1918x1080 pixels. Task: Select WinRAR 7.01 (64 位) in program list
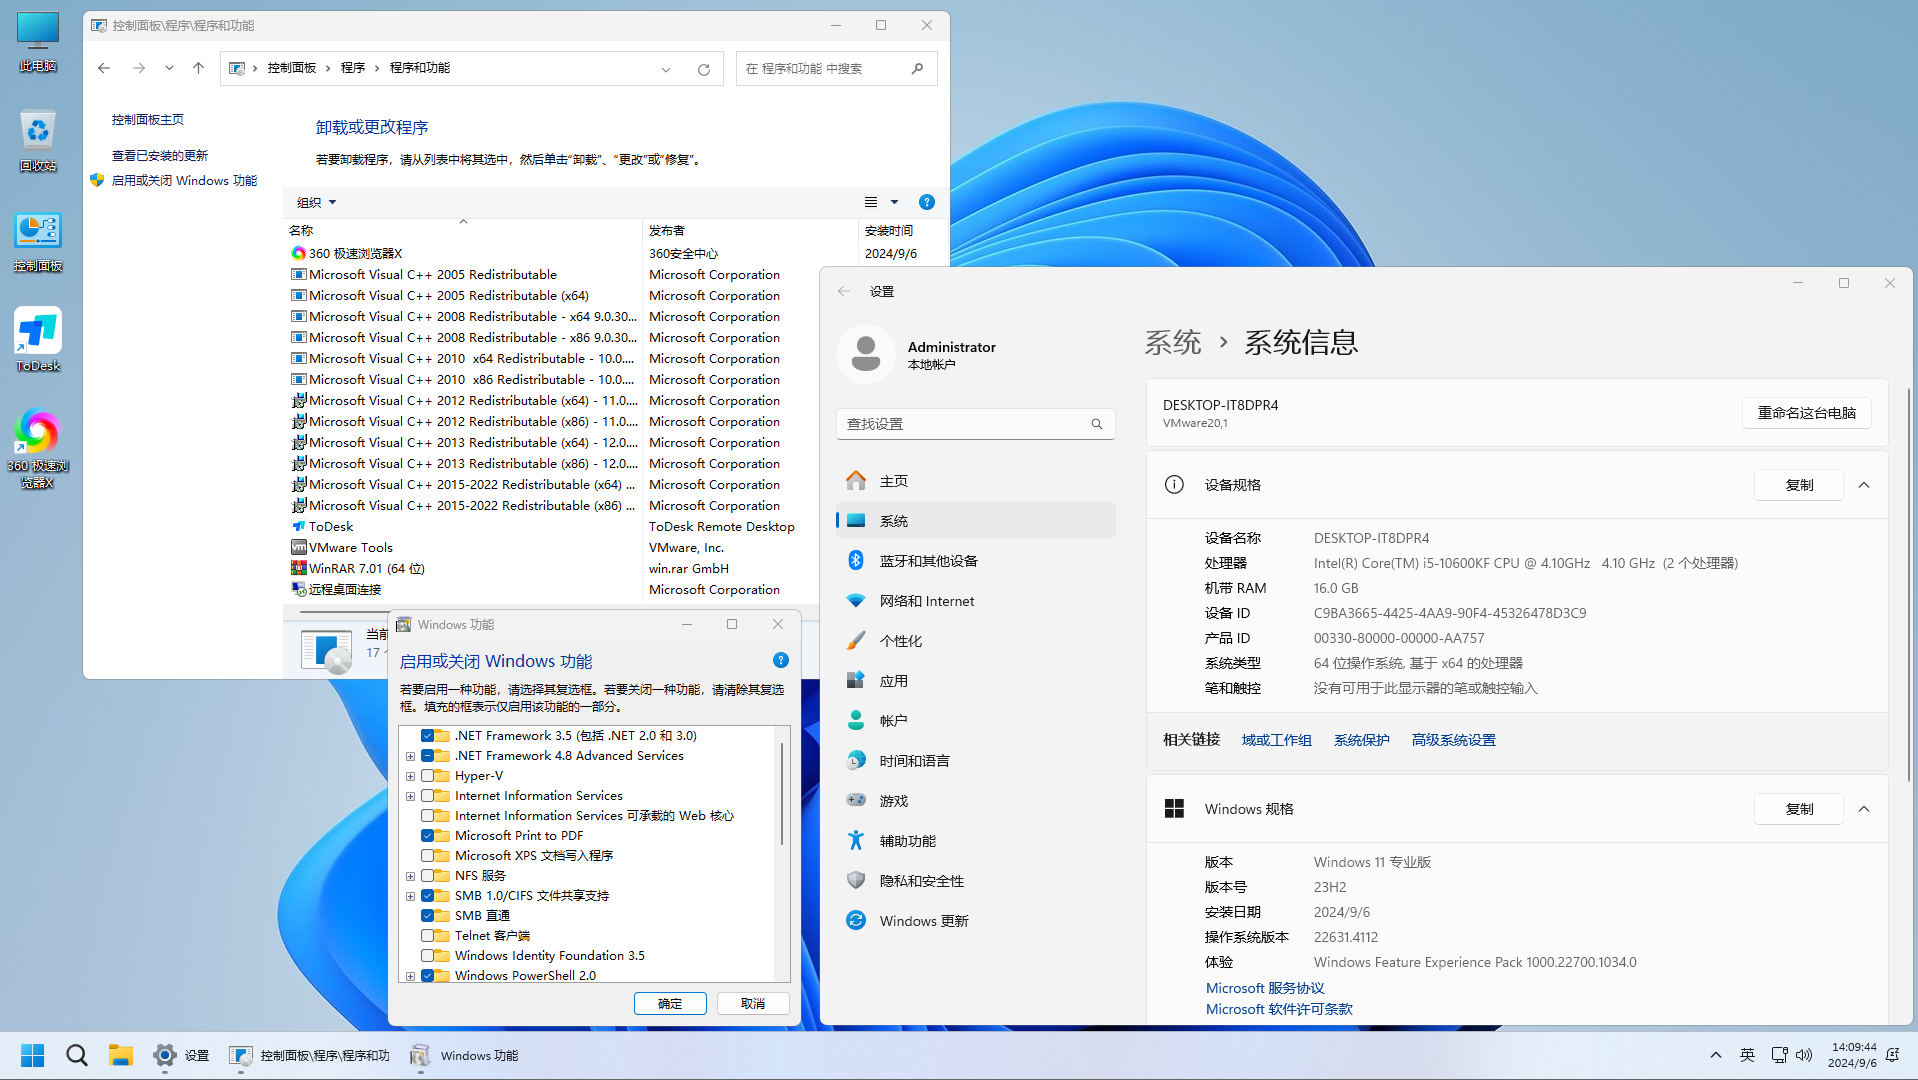(366, 568)
